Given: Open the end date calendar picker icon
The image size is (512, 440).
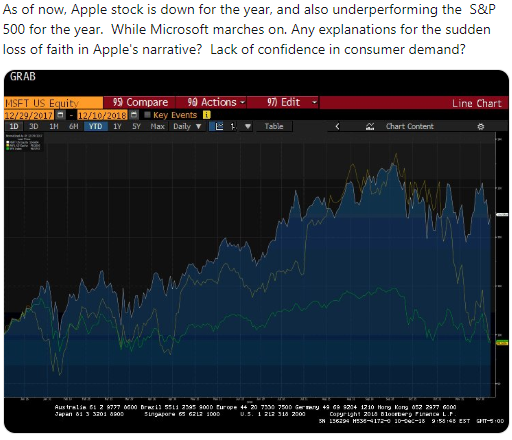Looking at the screenshot, I should 133,115.
